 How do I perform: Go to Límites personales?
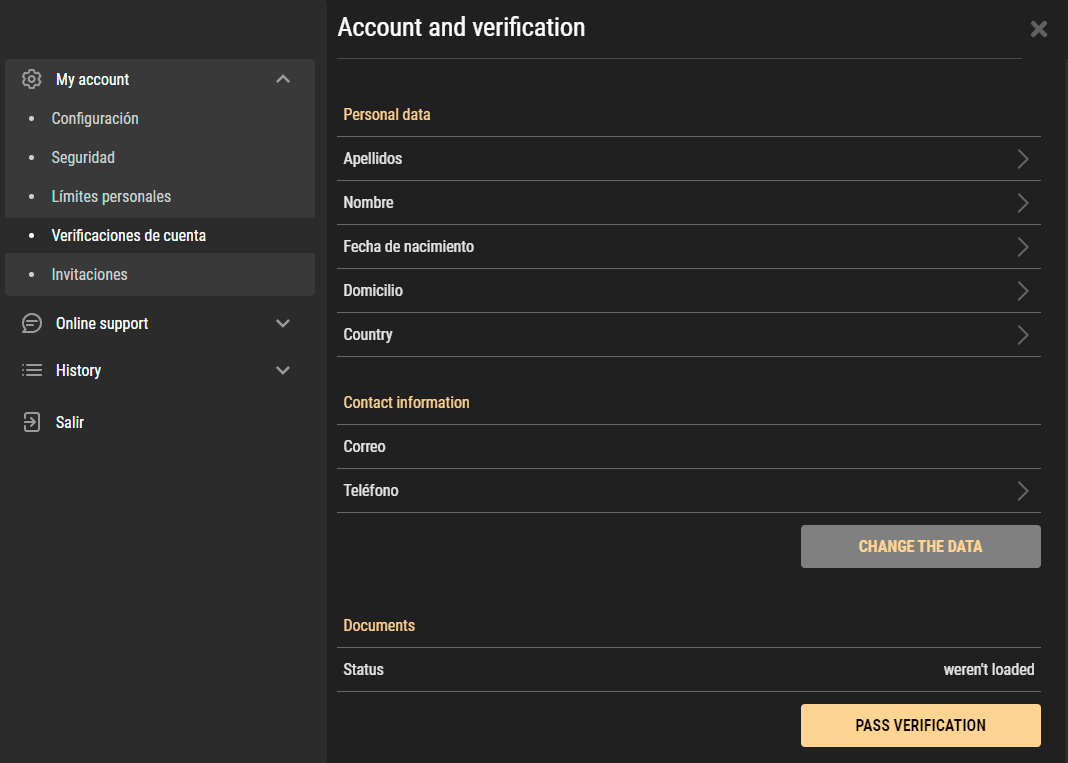tap(111, 196)
